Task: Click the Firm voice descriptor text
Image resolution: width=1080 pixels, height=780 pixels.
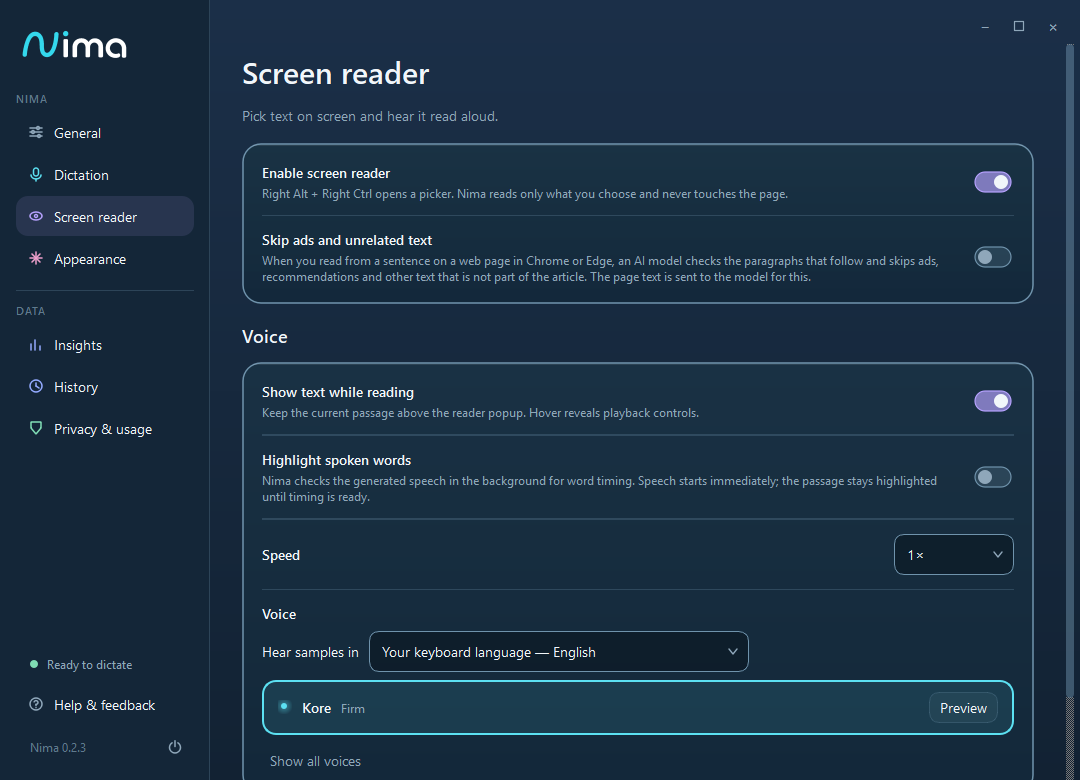Action: (353, 709)
